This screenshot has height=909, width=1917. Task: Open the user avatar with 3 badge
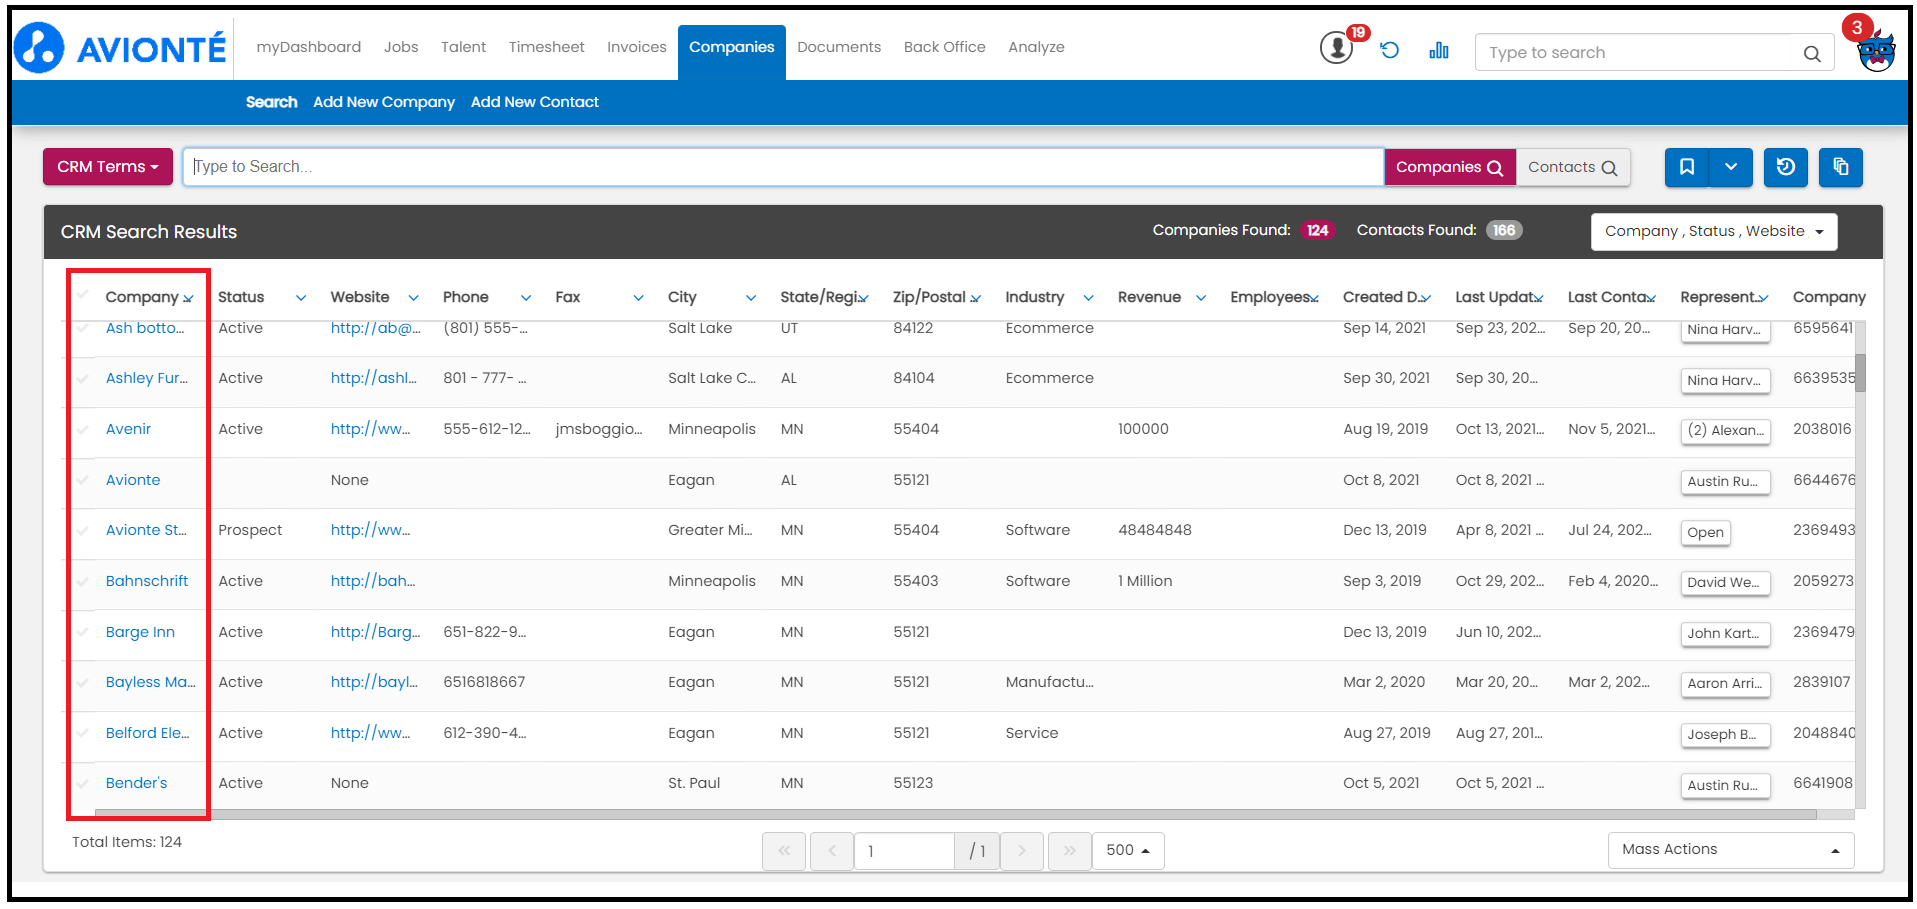1876,51
